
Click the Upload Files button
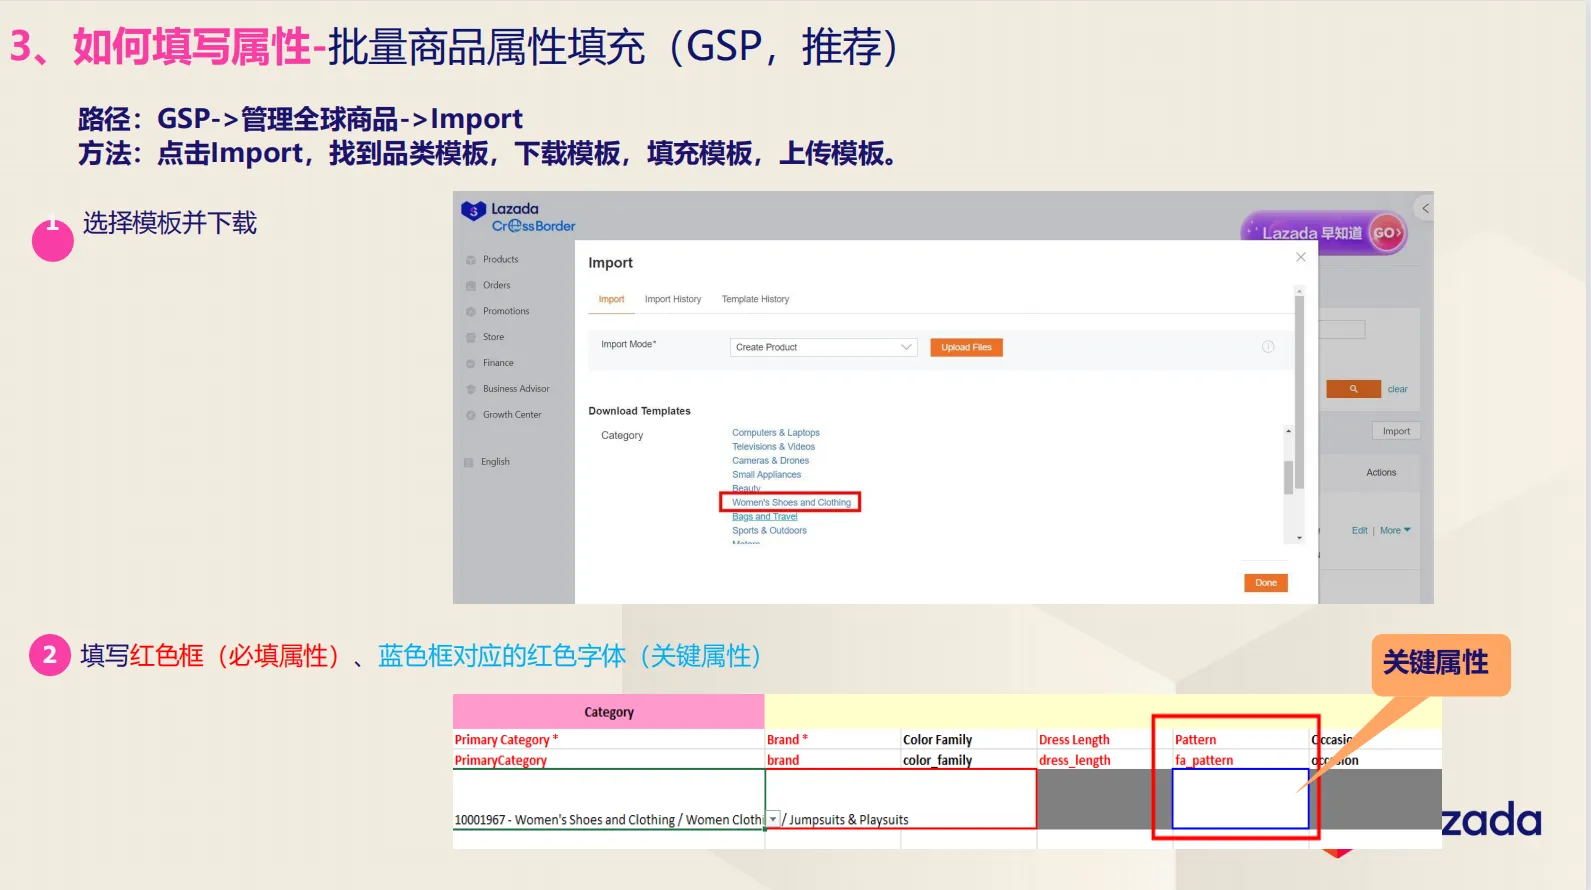pyautogui.click(x=966, y=347)
